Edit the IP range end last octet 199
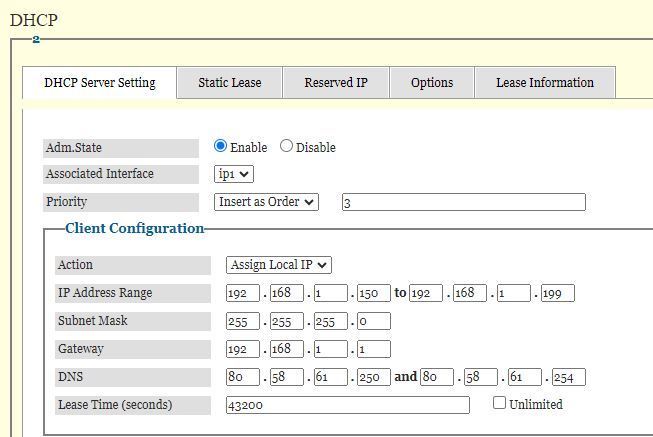This screenshot has width=653, height=437. point(557,293)
